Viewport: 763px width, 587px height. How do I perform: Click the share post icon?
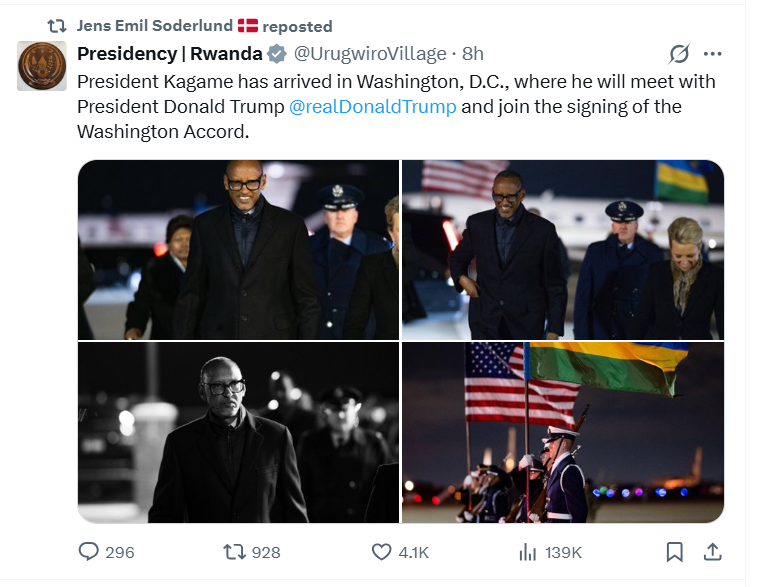(x=712, y=552)
